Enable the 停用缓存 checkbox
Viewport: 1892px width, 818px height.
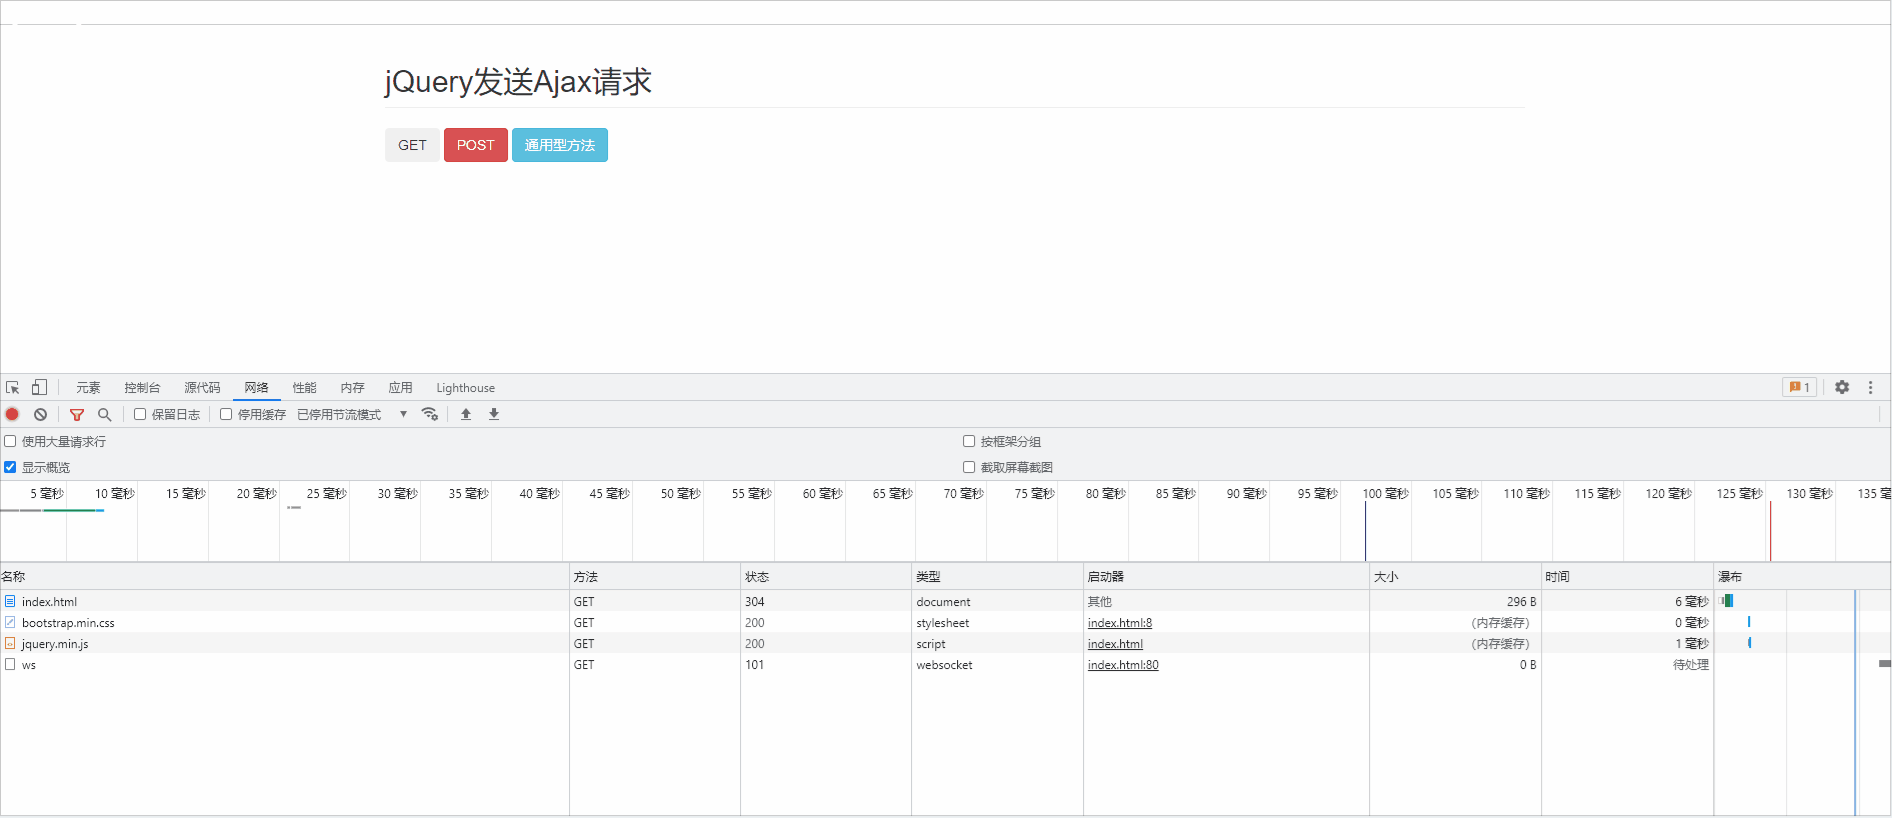227,414
